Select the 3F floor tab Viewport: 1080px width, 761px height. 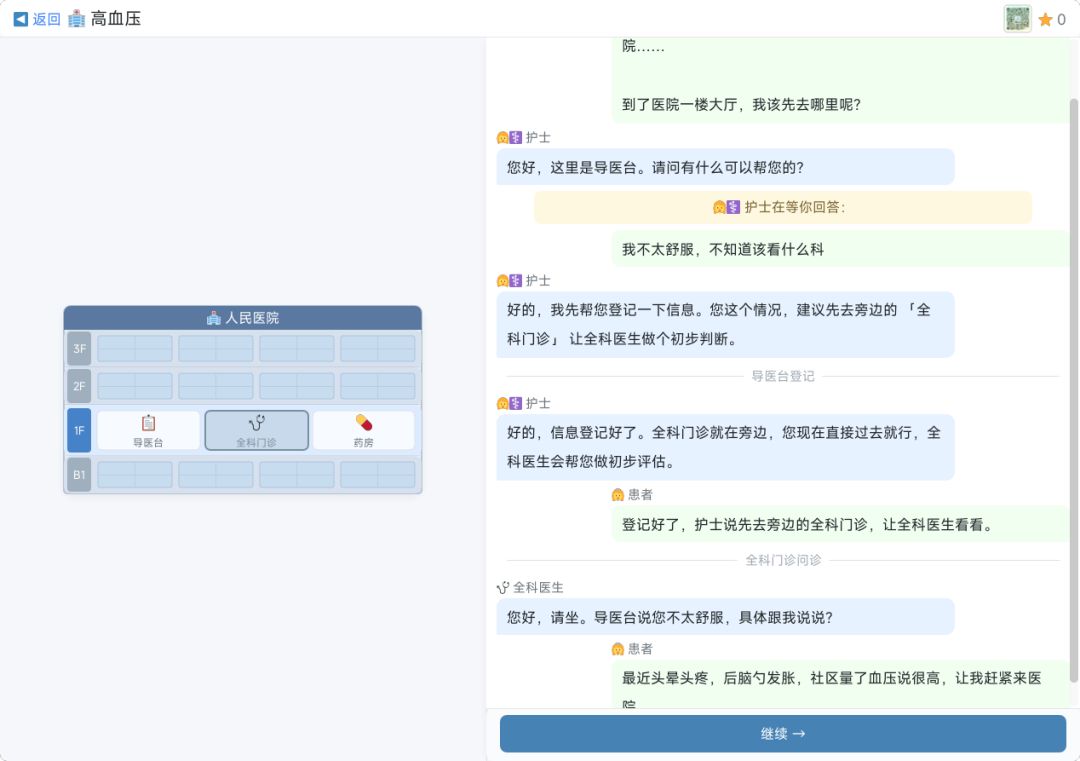coord(79,348)
